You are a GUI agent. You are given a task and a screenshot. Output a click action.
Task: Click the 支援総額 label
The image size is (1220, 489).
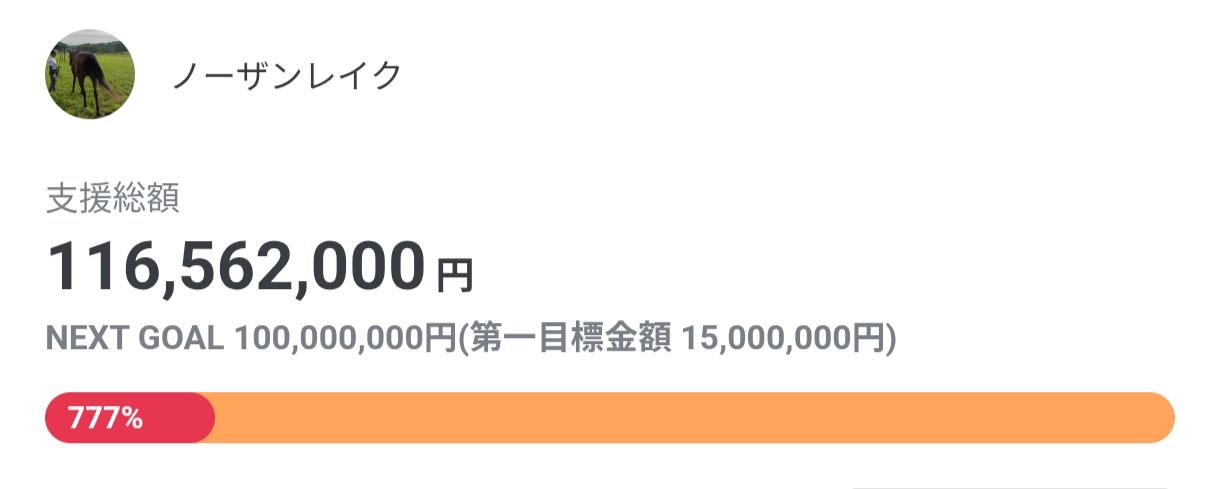point(113,199)
